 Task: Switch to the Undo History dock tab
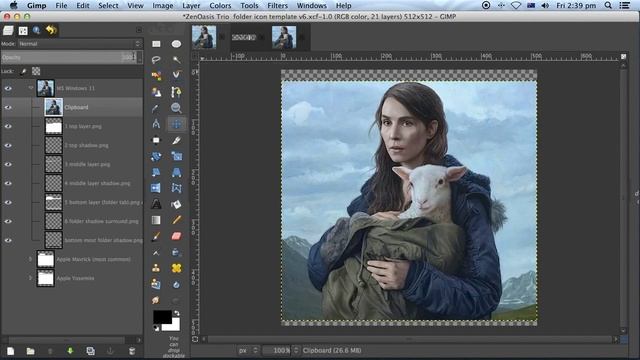51,30
